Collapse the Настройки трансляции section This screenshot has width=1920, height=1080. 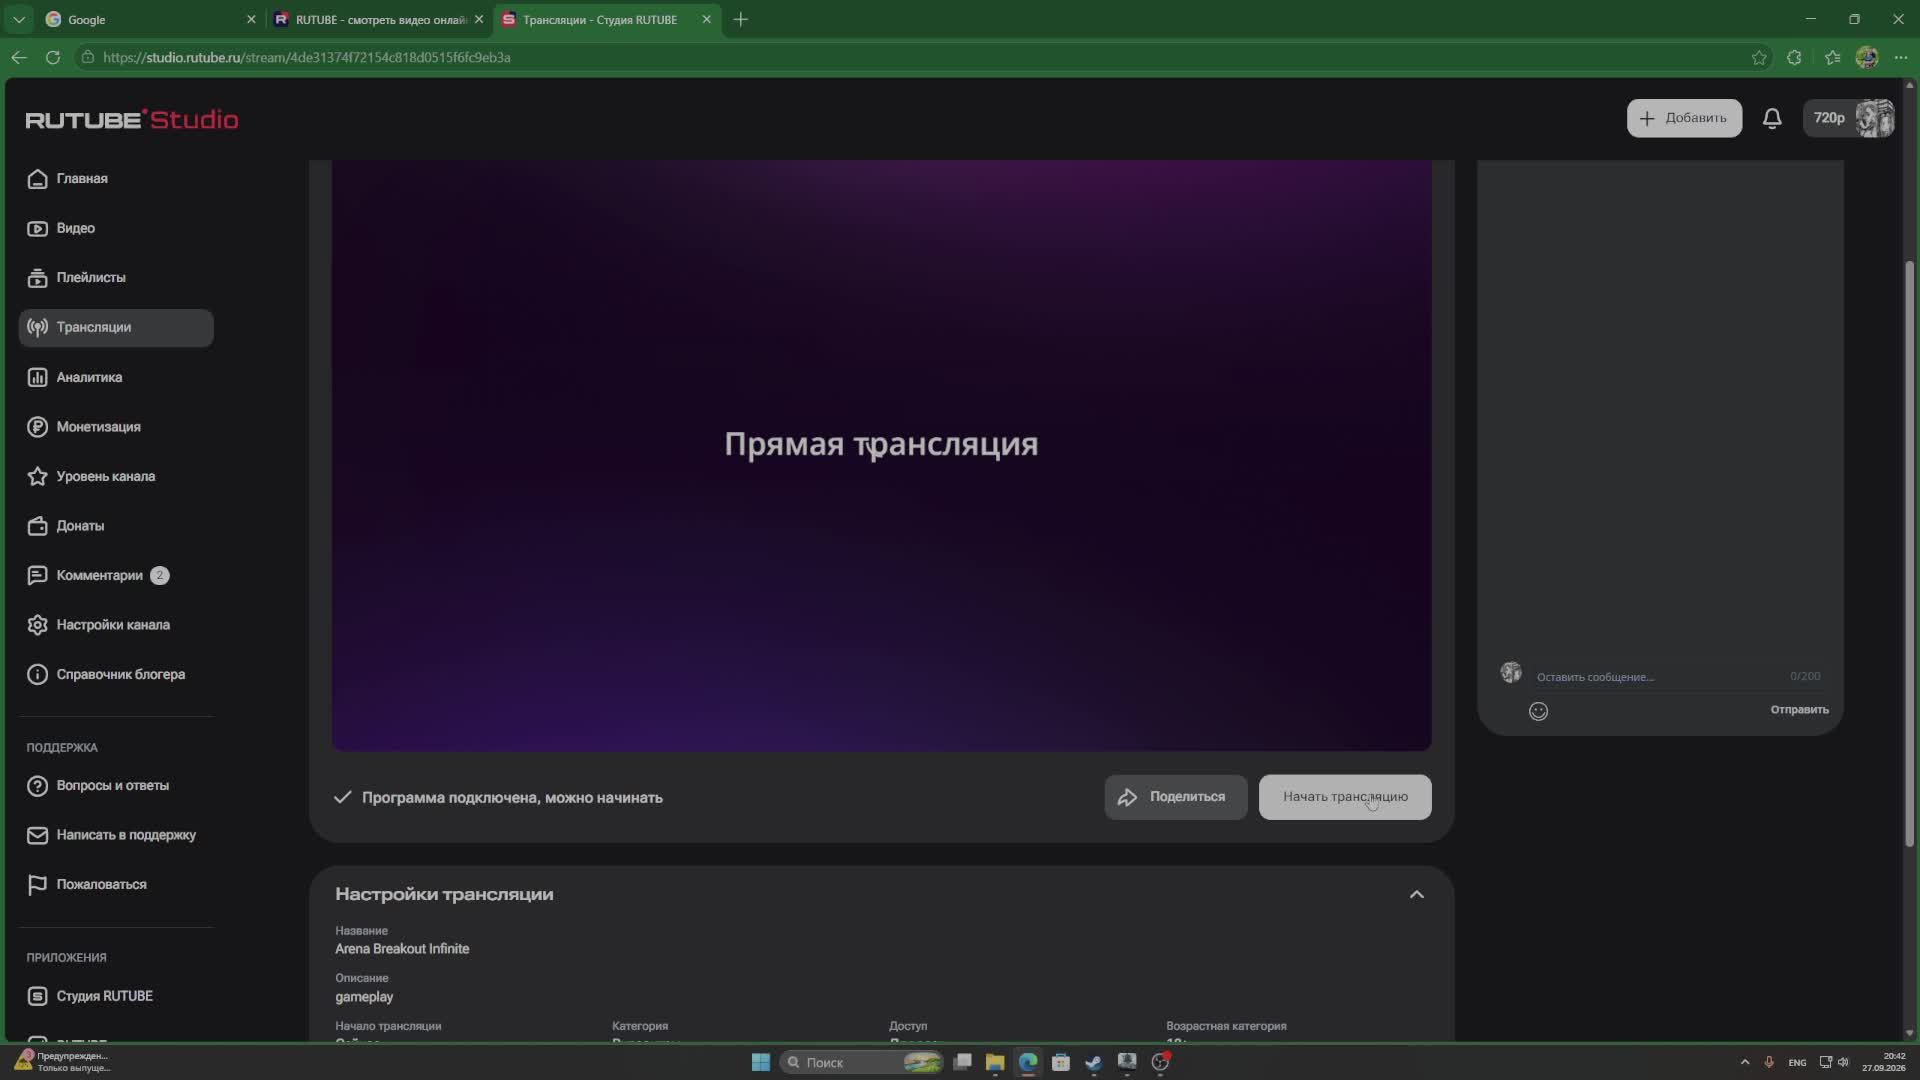point(1416,895)
